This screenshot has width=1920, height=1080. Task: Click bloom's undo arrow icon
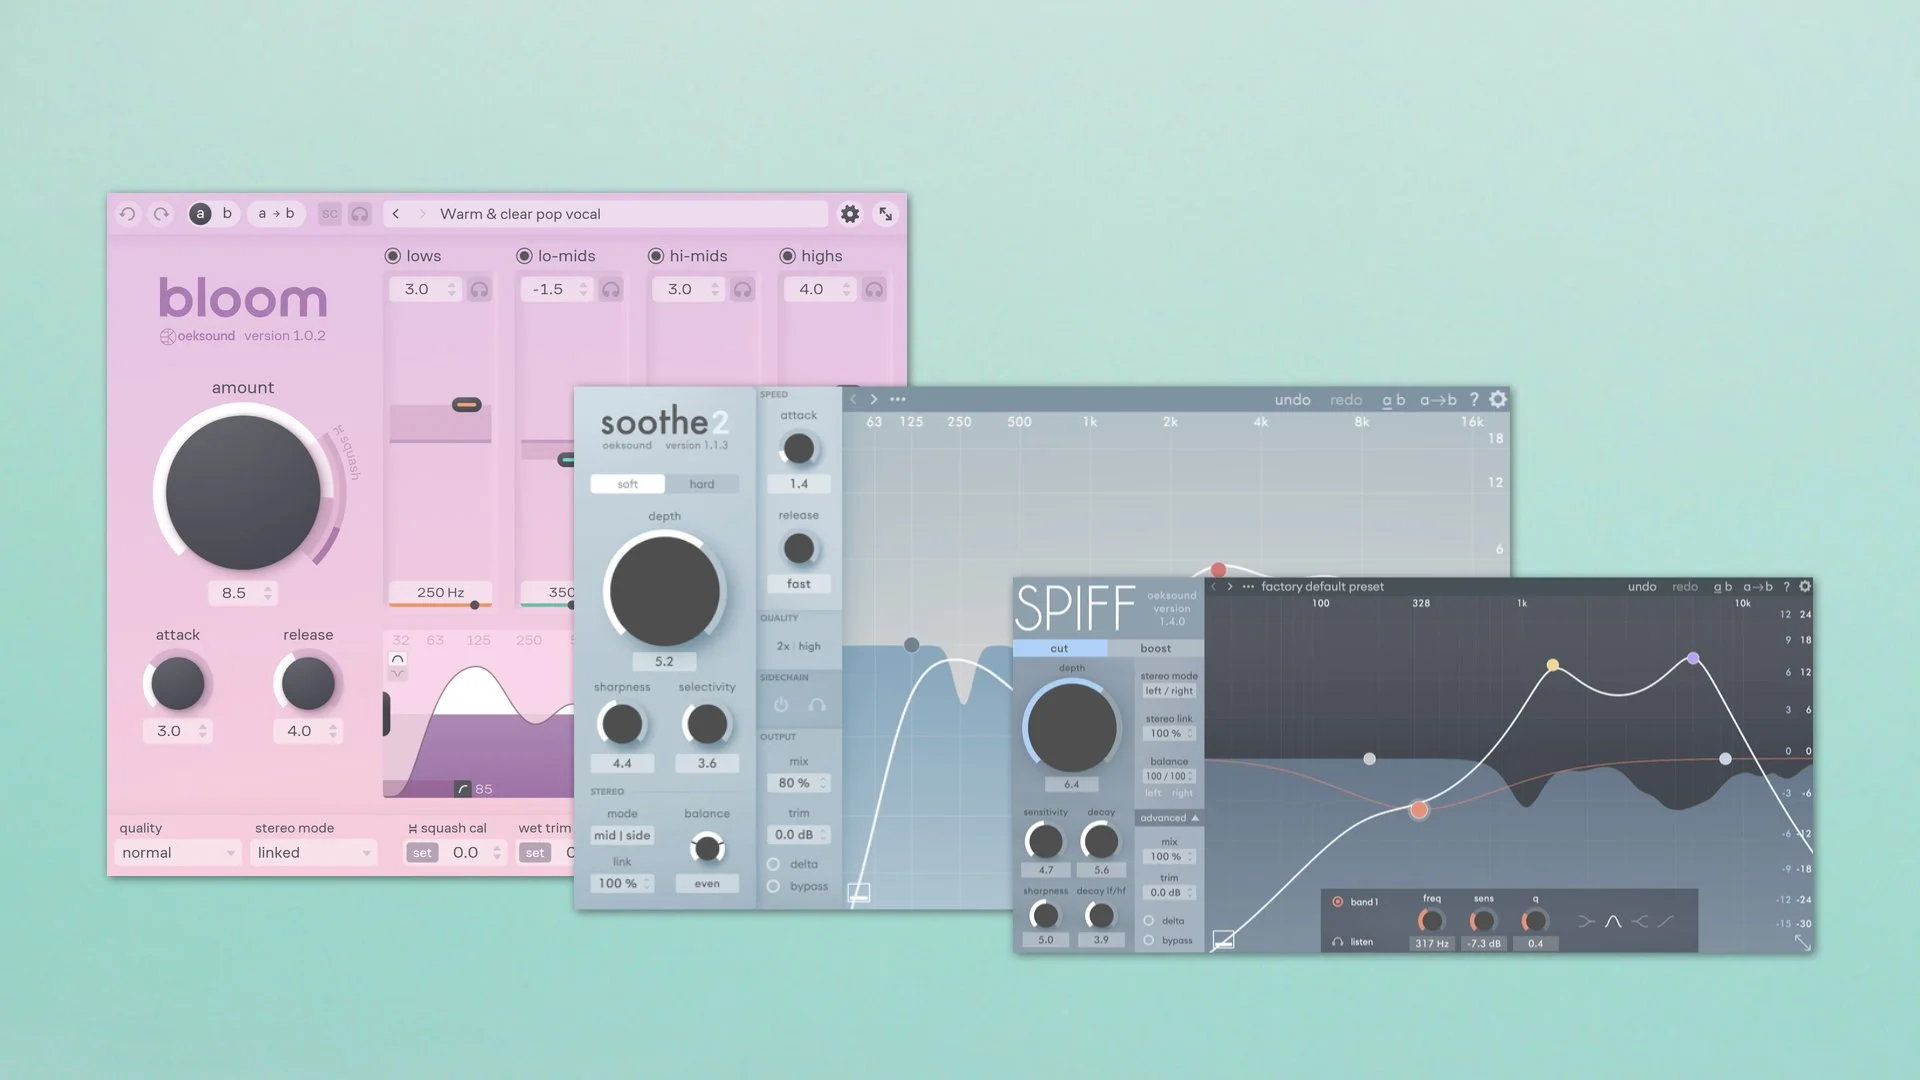pyautogui.click(x=127, y=214)
